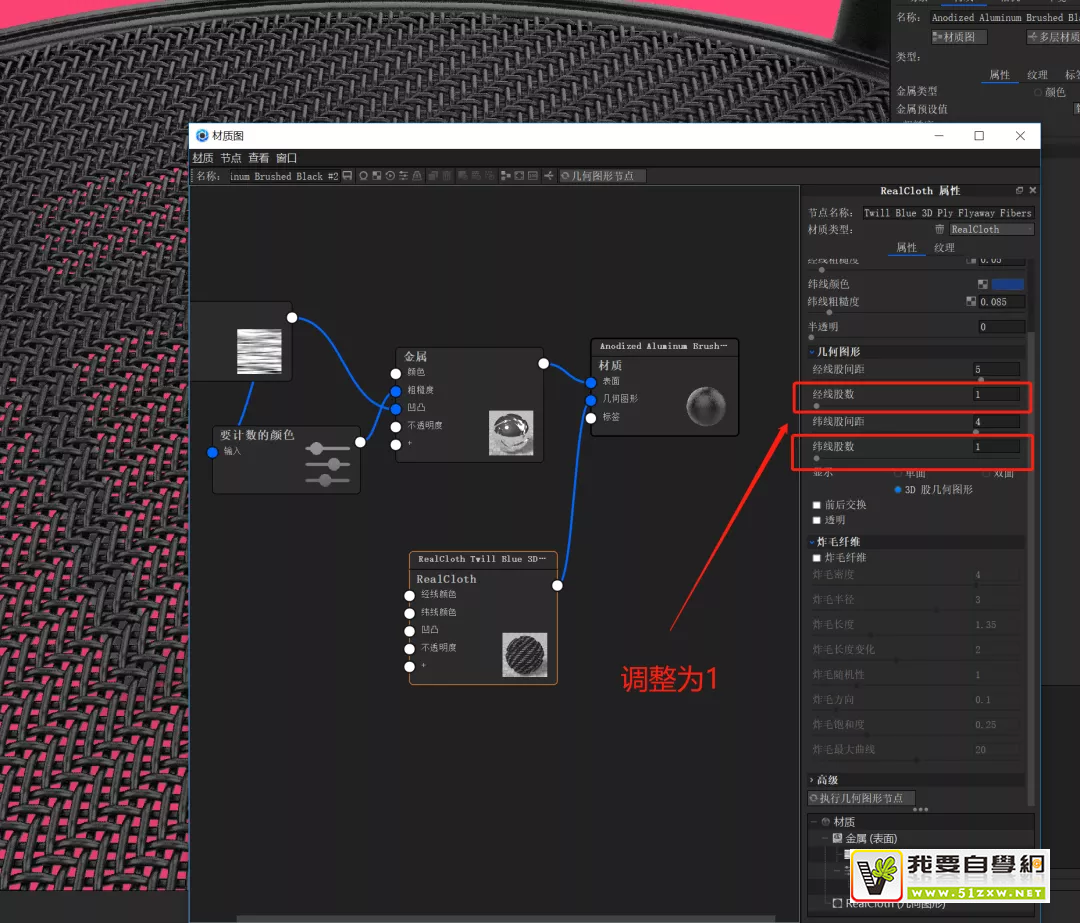Enable the 前后交换 checkbox

[817, 505]
